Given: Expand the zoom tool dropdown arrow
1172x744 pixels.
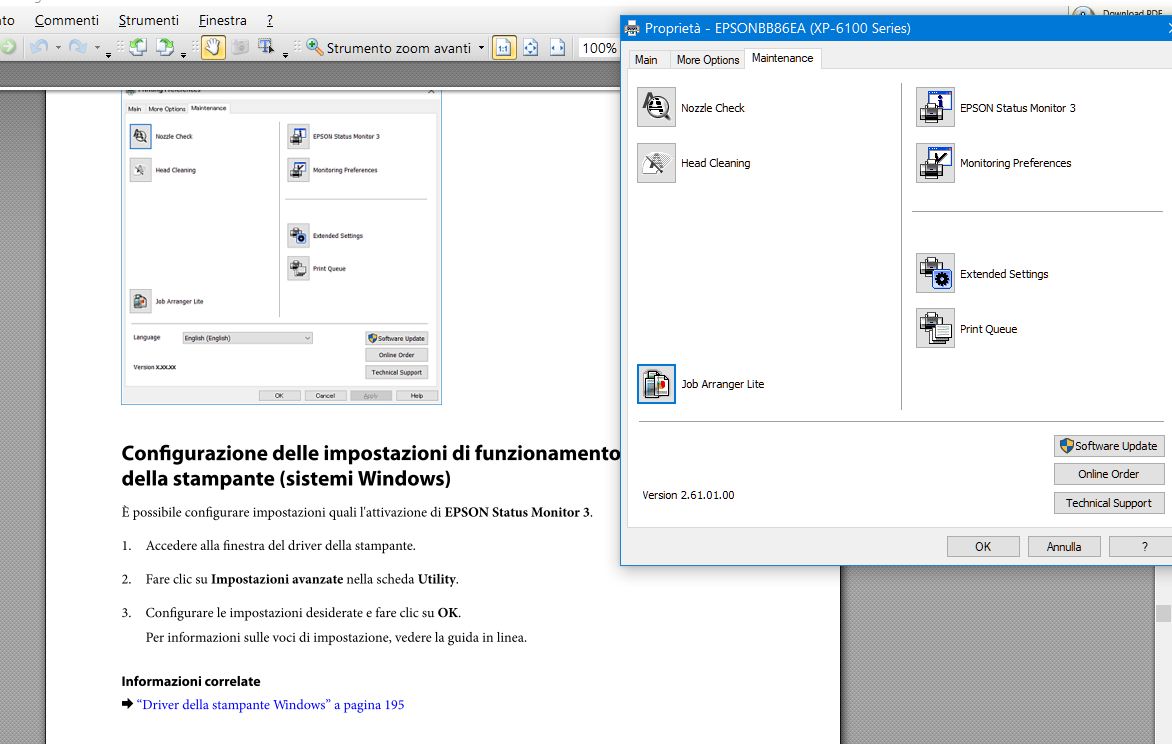Looking at the screenshot, I should point(481,48).
